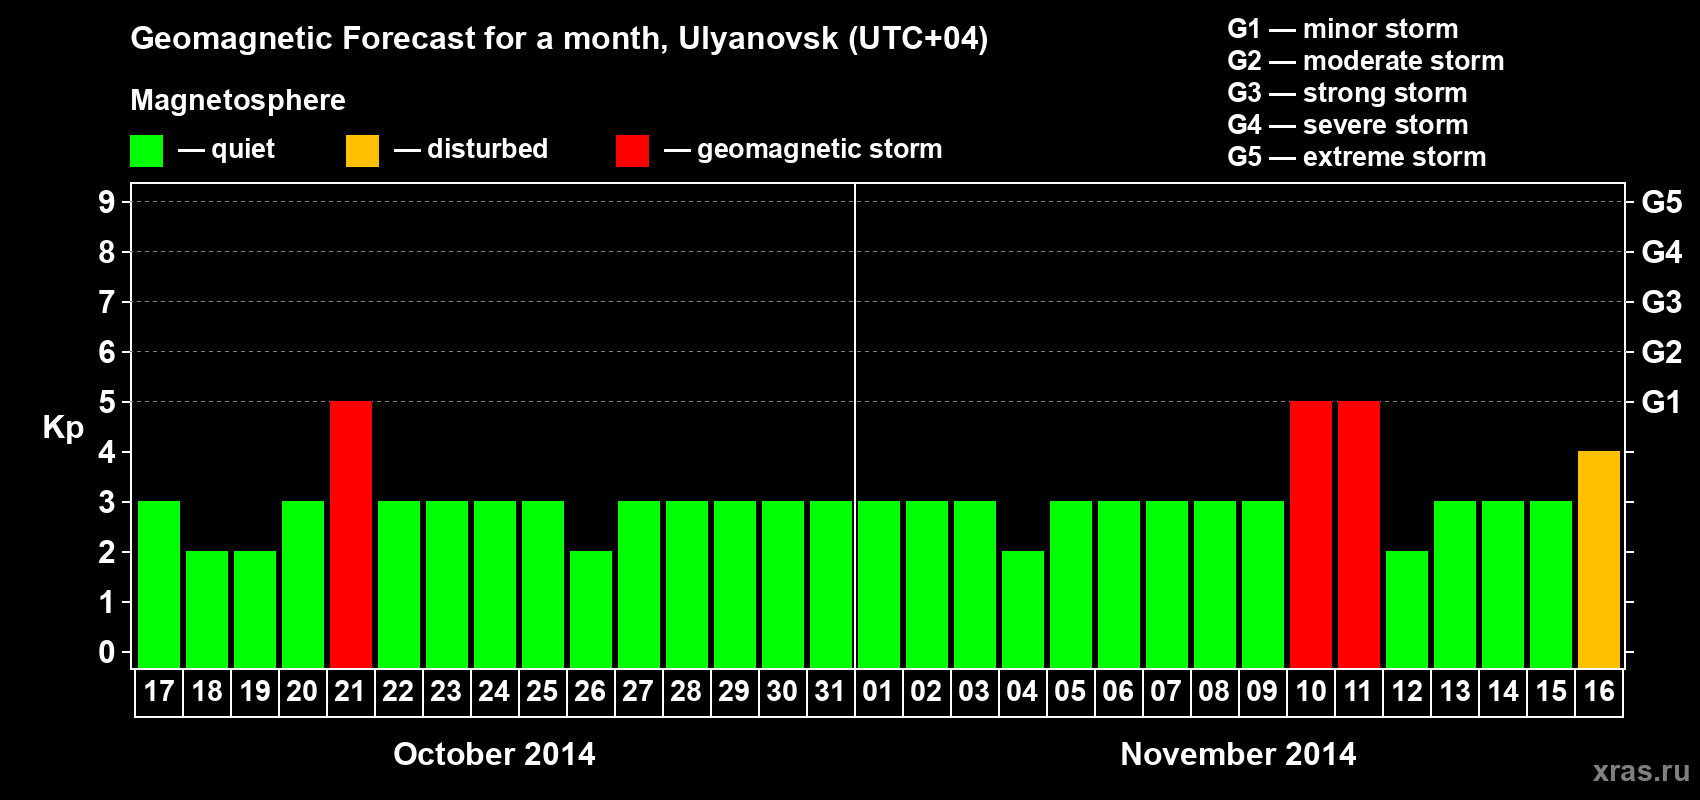Click the green quiet legend swatch
The height and width of the screenshot is (800, 1700).
[146, 151]
